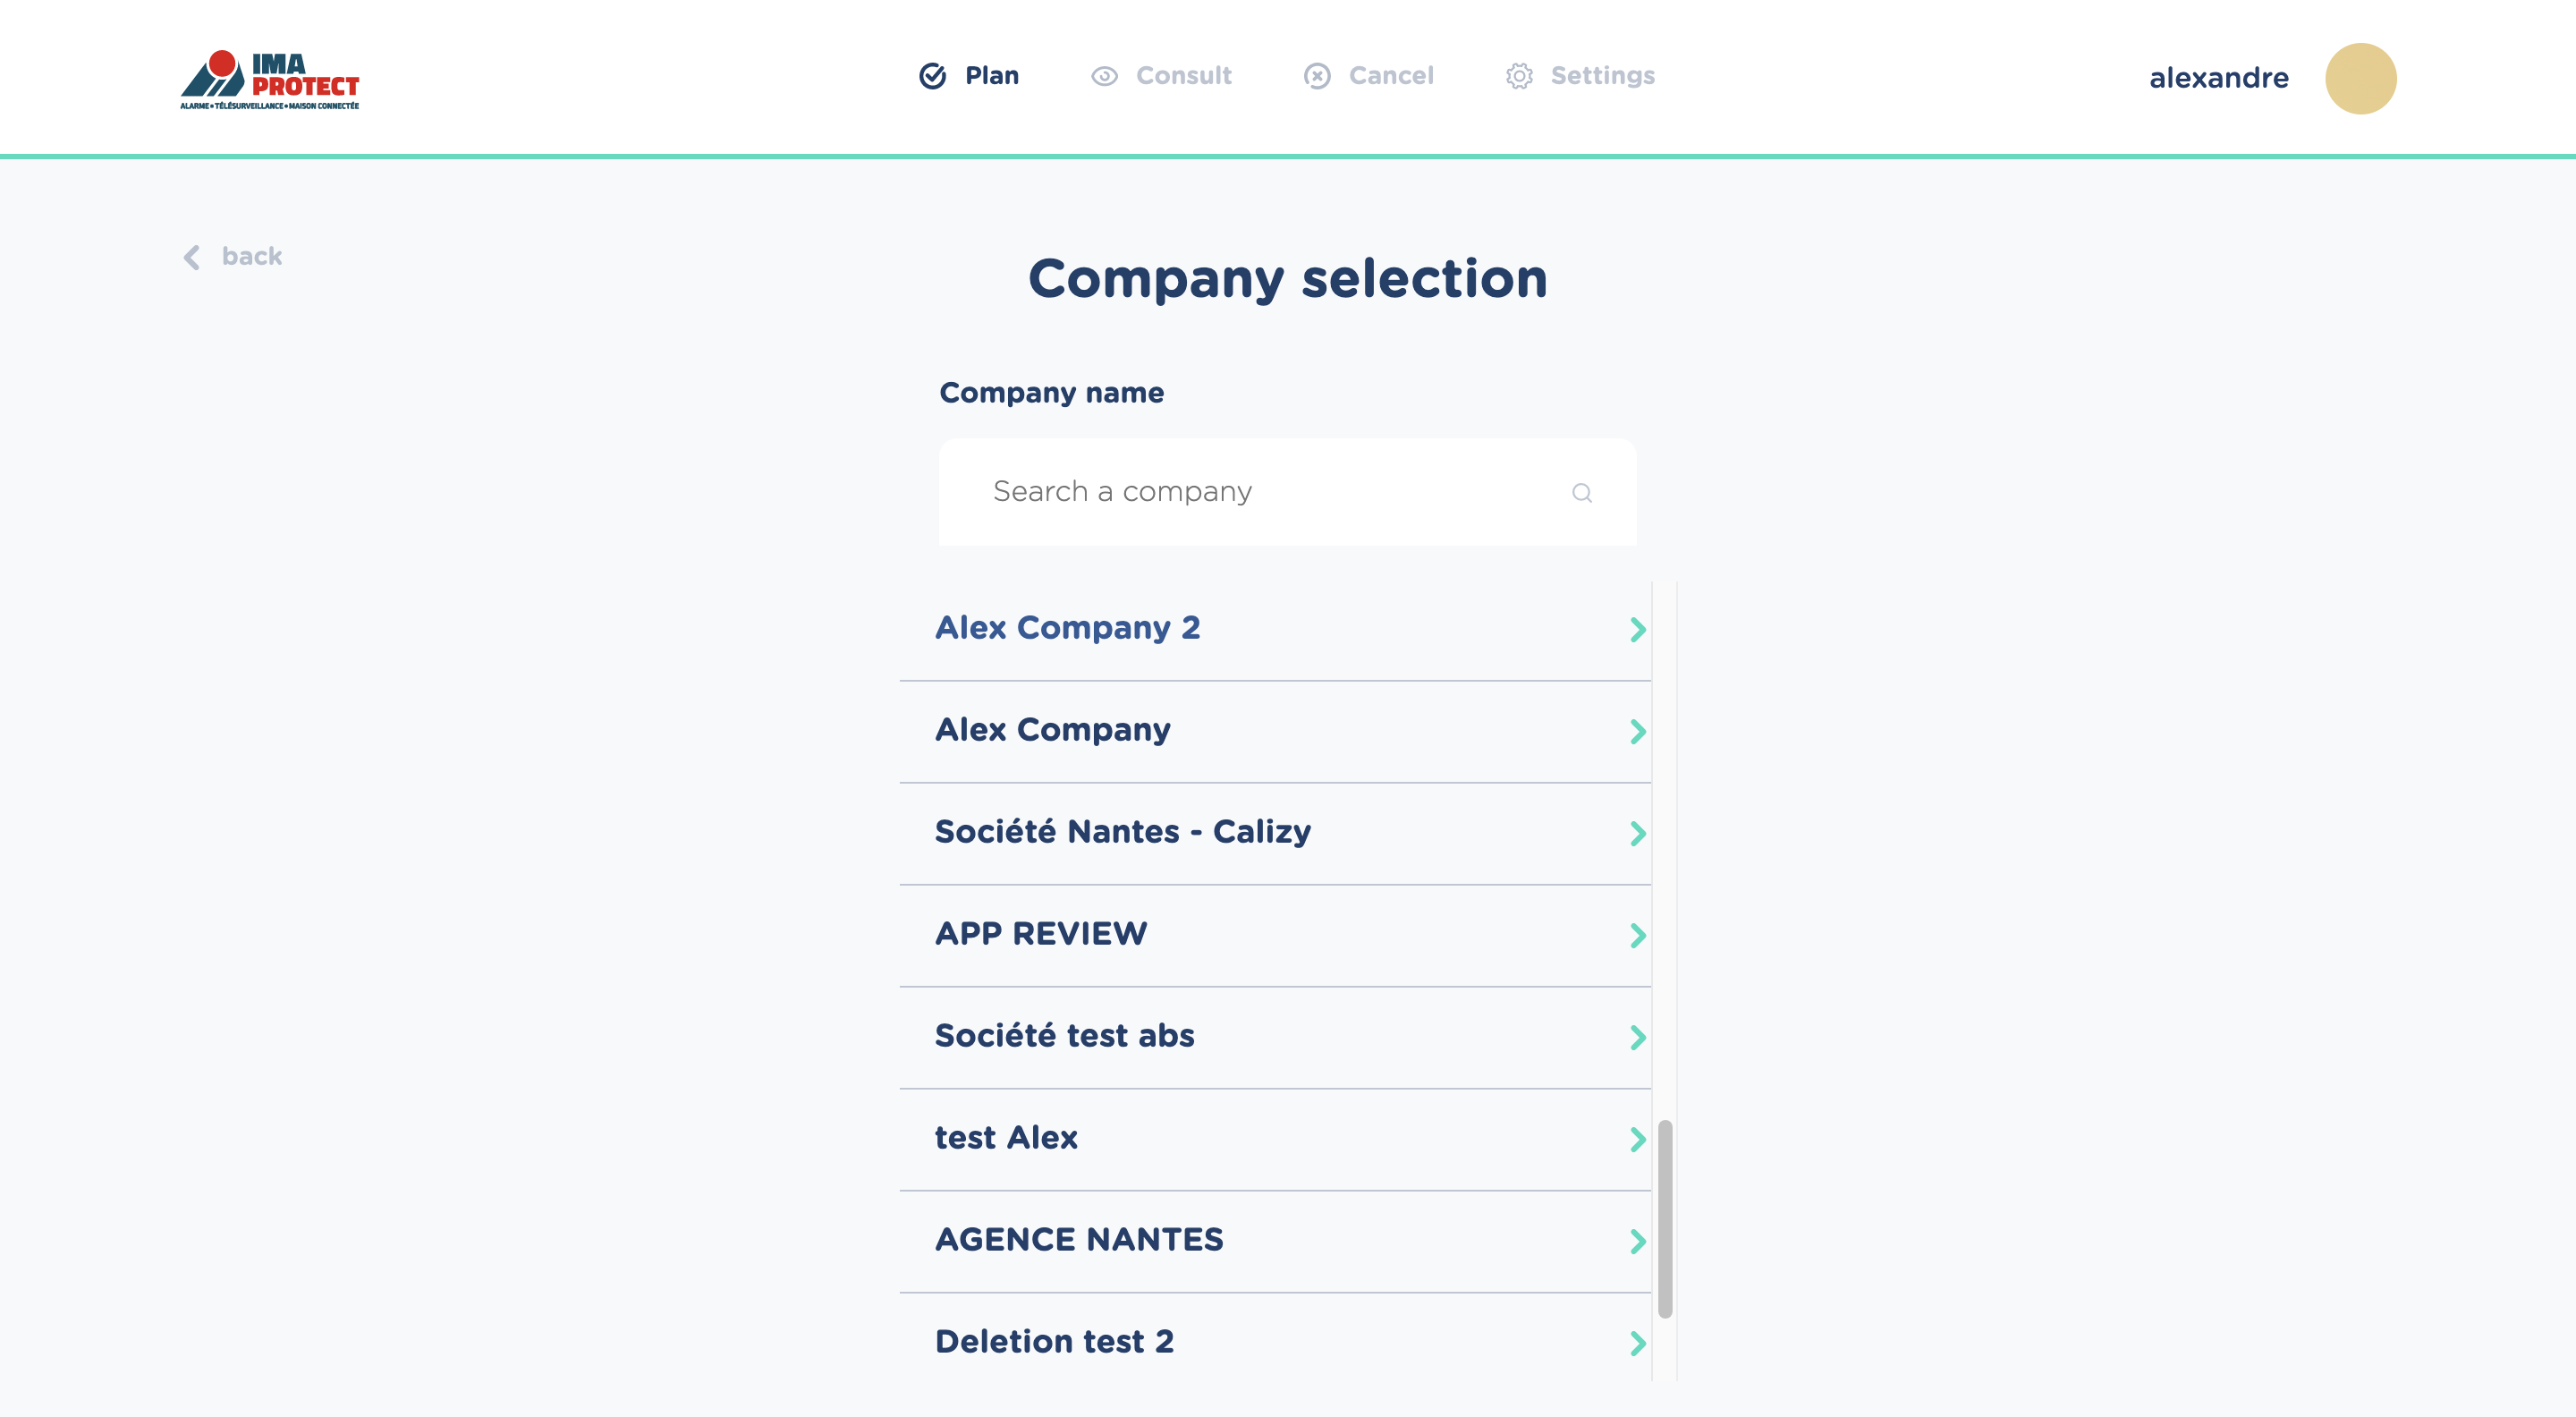Image resolution: width=2576 pixels, height=1417 pixels.
Task: Expand AGENCE NANTES with its chevron
Action: 1637,1242
